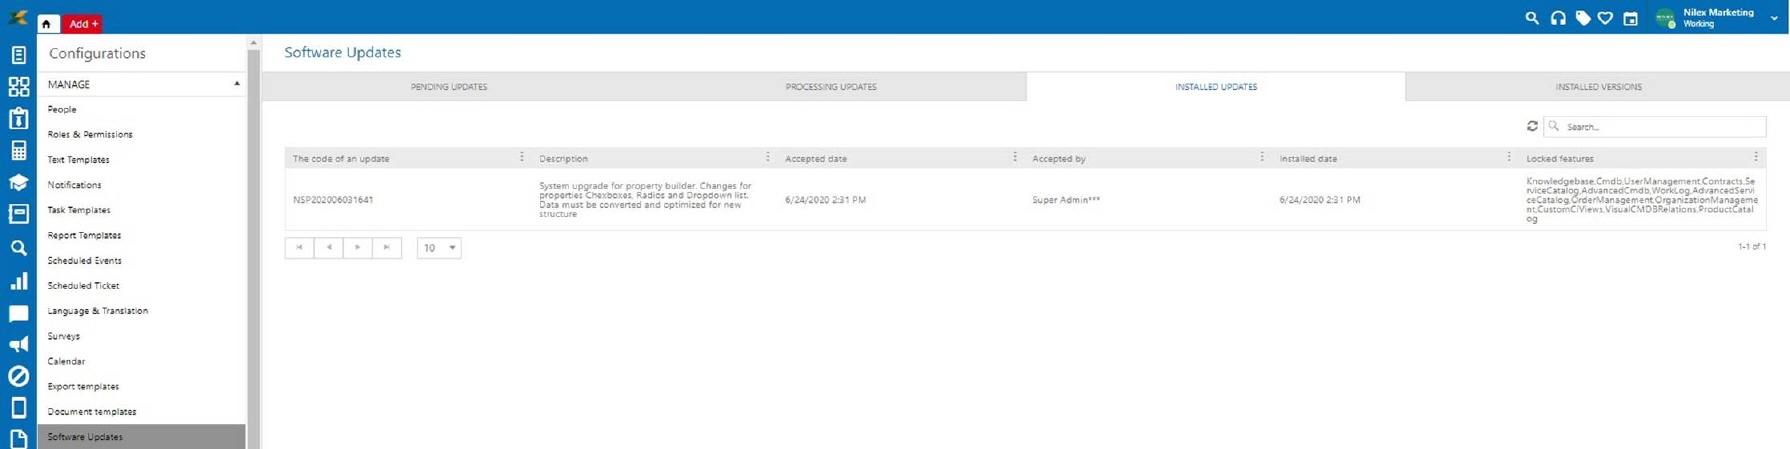The width and height of the screenshot is (1790, 449).
Task: Click the tag icon in header
Action: [x=1582, y=18]
